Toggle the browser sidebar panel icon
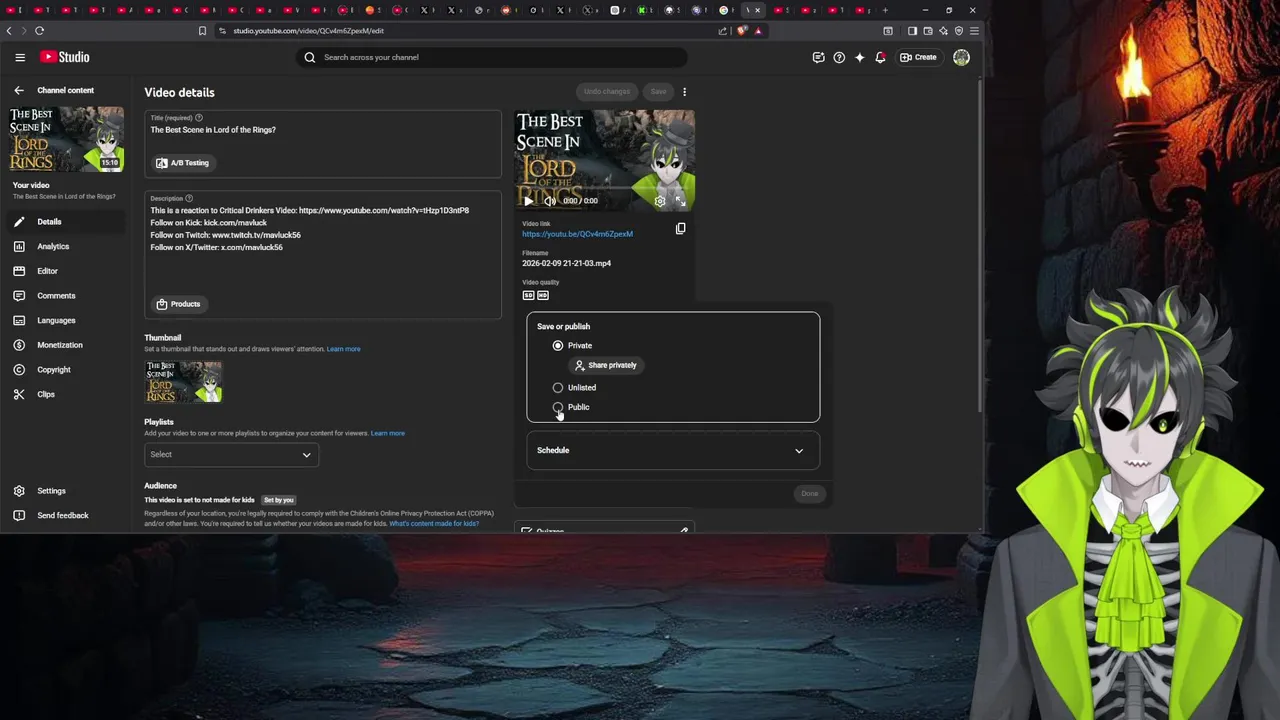The width and height of the screenshot is (1280, 720). 912,31
